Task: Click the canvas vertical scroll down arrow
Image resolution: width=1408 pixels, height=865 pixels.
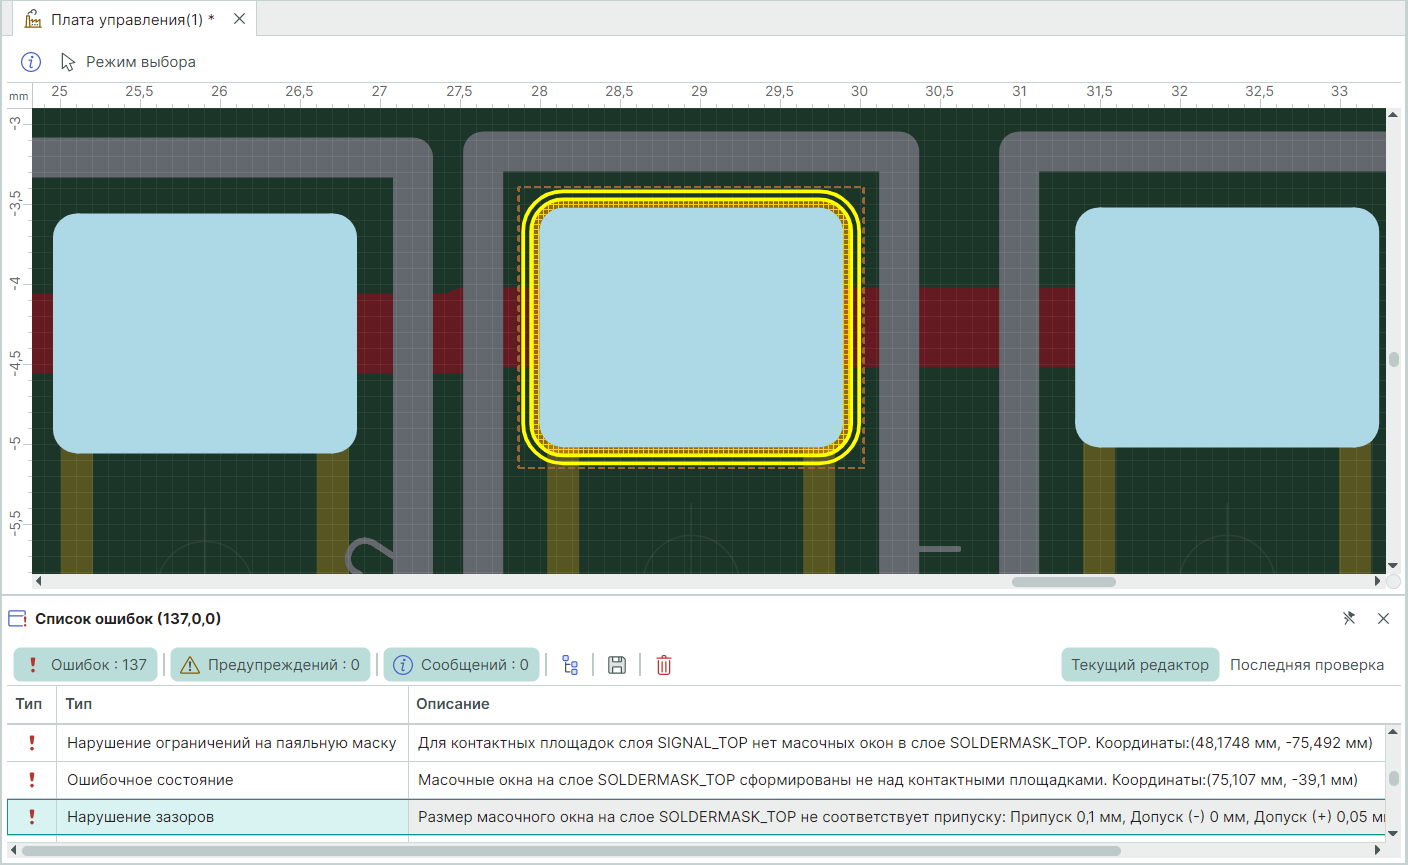Action: point(1393,566)
